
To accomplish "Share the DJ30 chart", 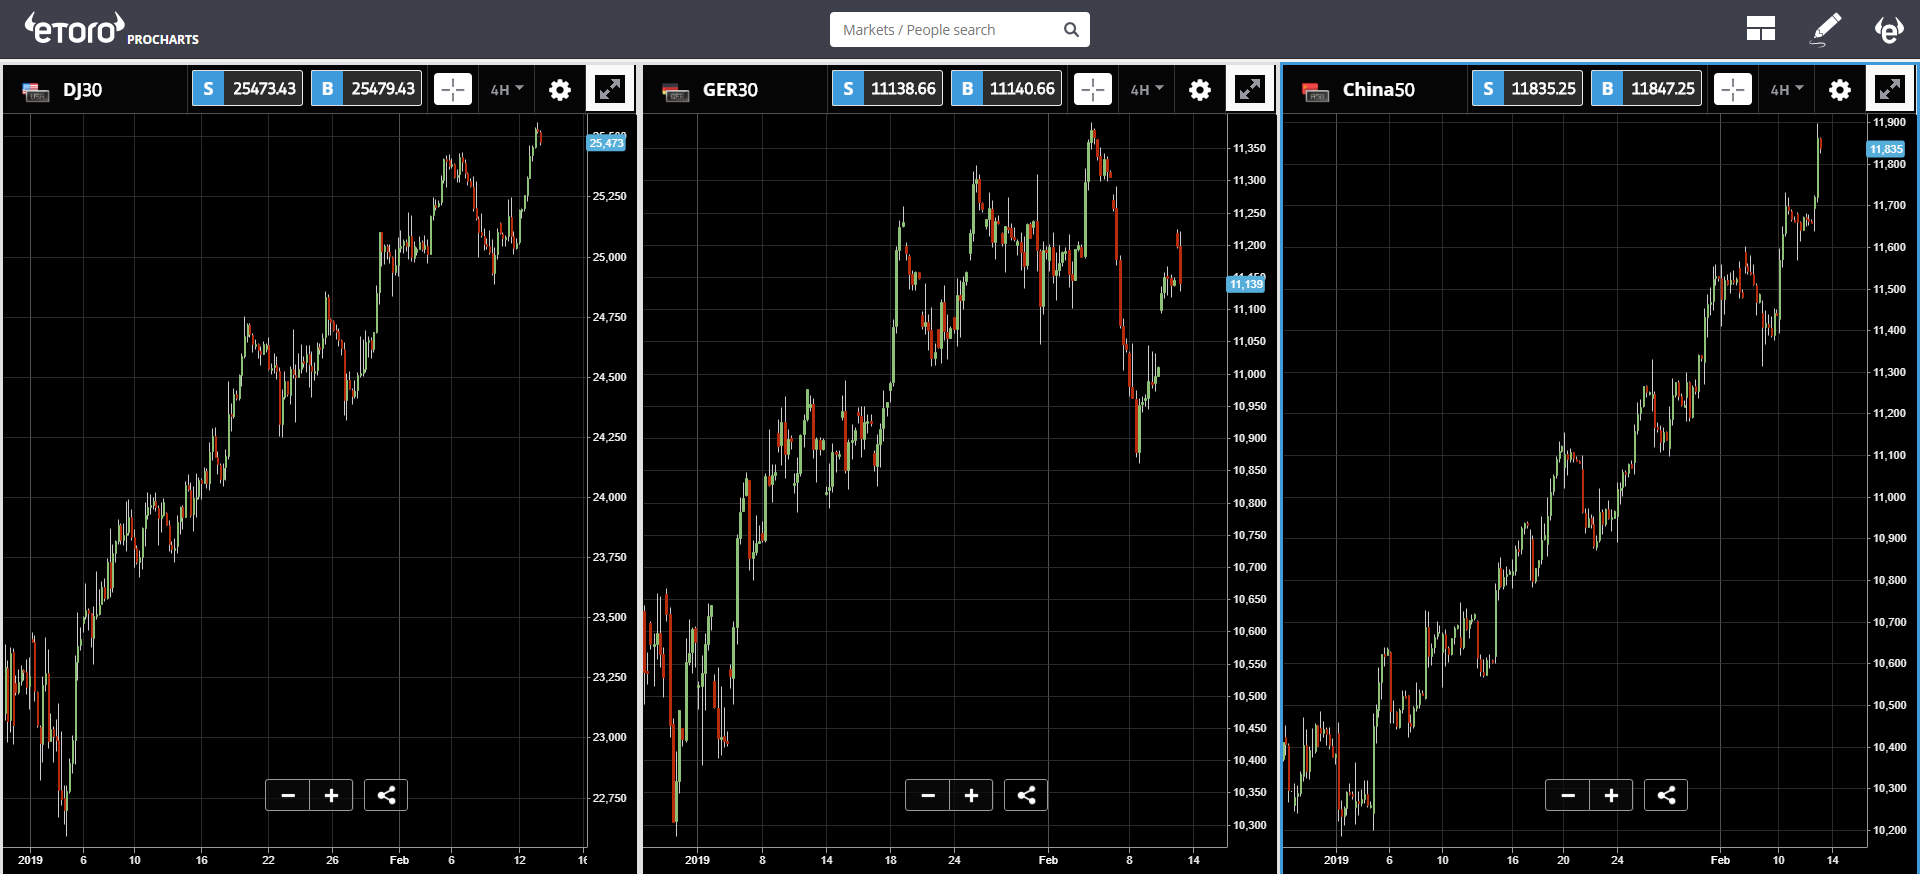I will tap(386, 795).
